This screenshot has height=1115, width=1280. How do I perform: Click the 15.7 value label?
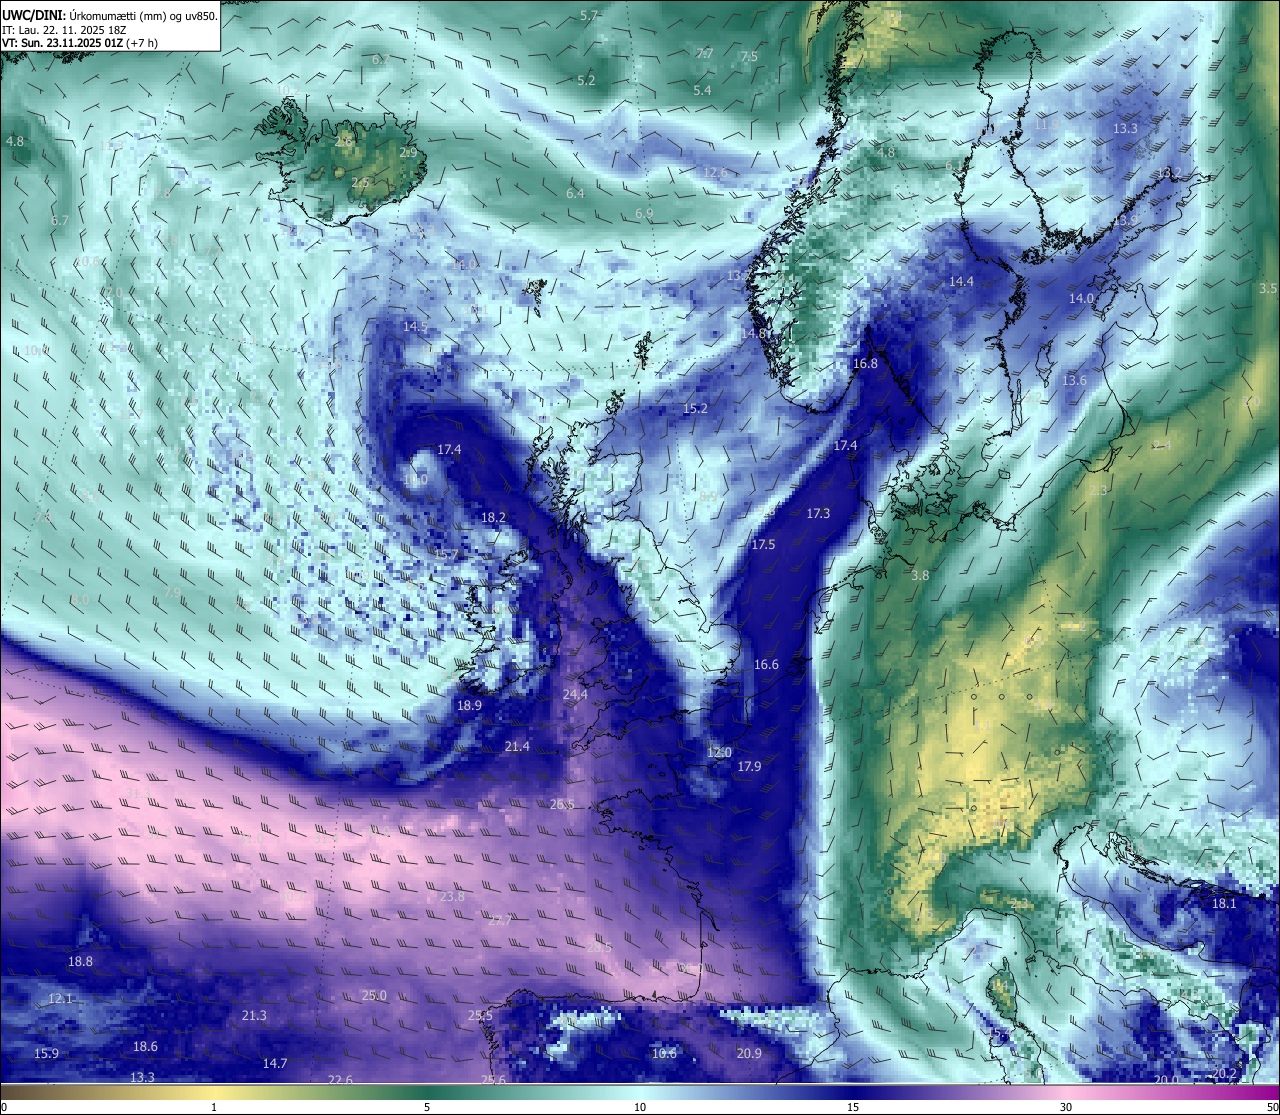446,554
